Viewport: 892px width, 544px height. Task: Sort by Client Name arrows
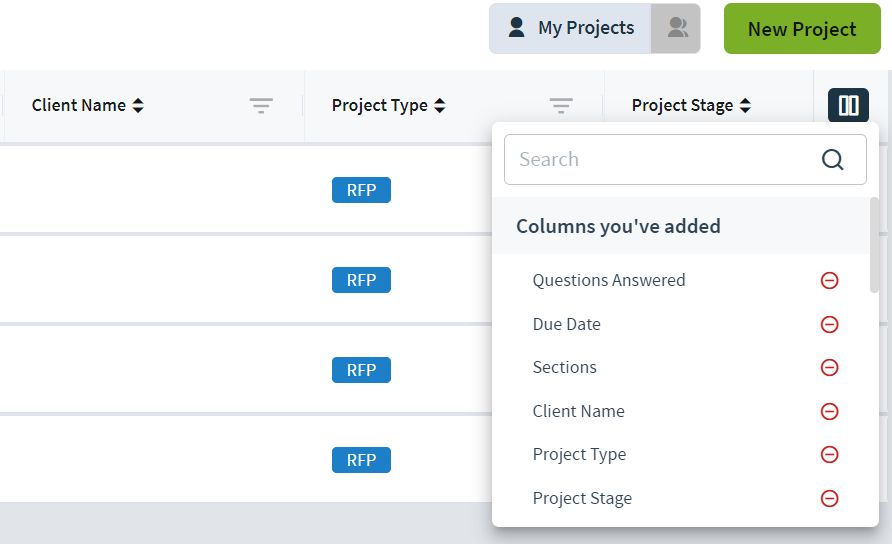point(138,105)
